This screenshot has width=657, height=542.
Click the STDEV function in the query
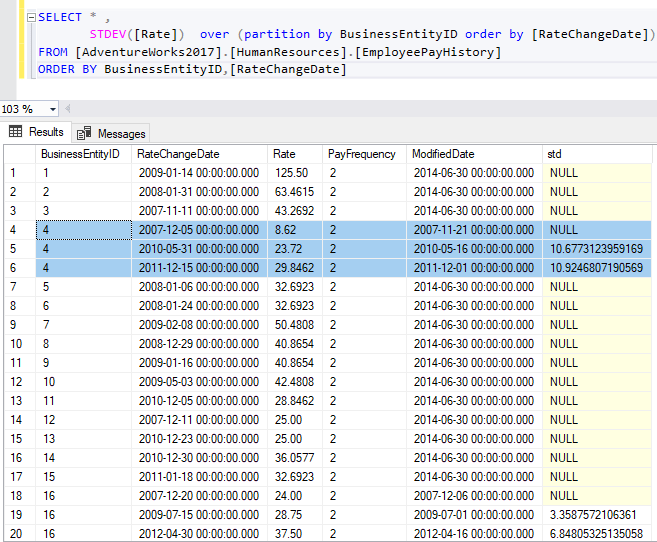point(108,34)
